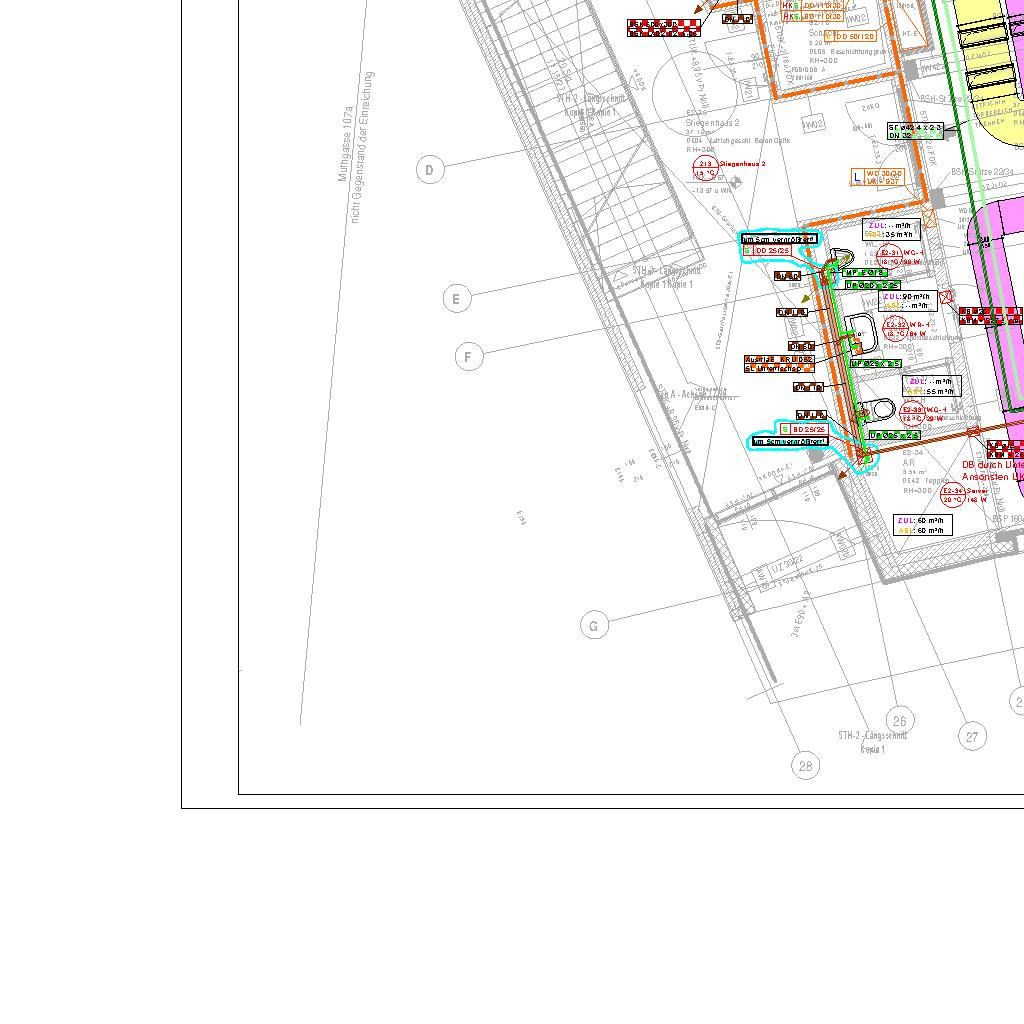Select grid axis marker E
The height and width of the screenshot is (1024, 1024).
click(x=456, y=298)
